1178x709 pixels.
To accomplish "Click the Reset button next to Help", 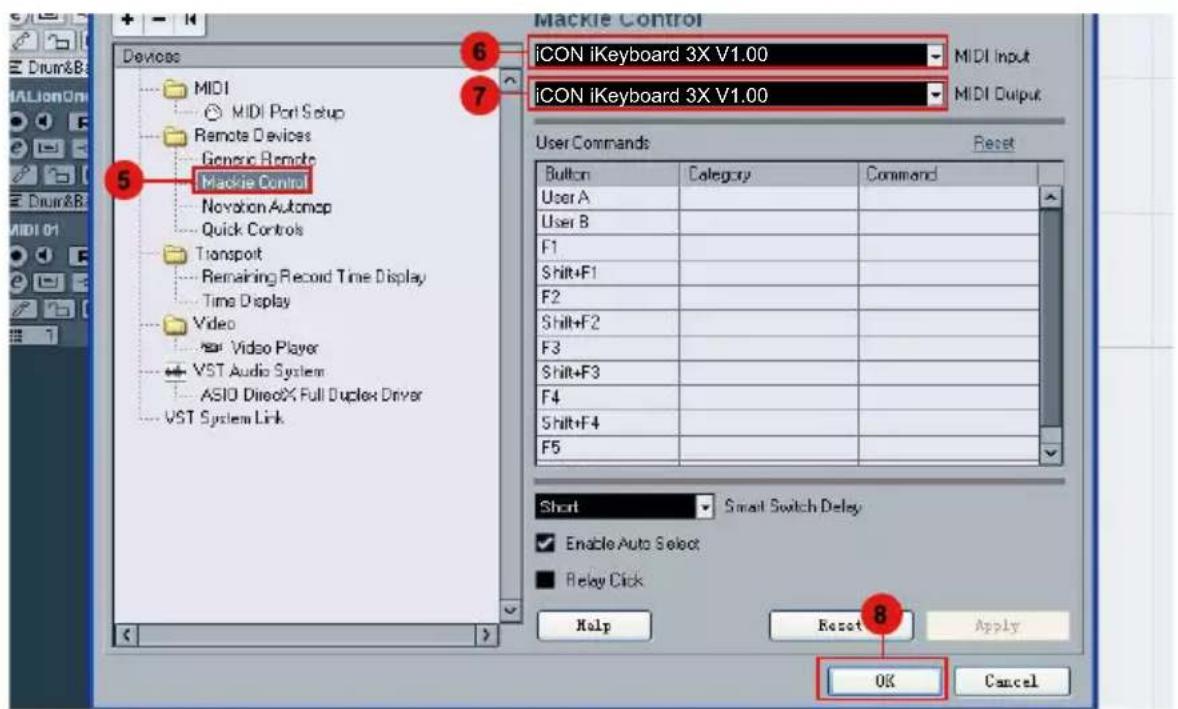I will click(840, 626).
